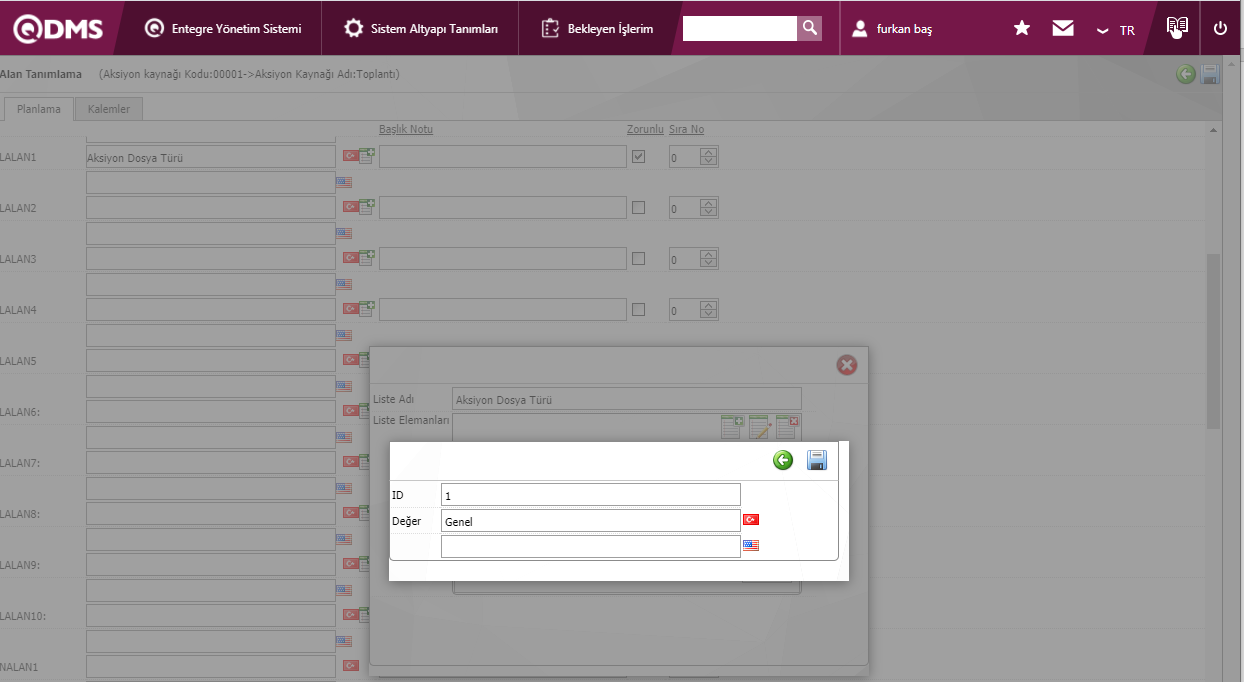Click the LALAN2 Turkish name field
The height and width of the screenshot is (682, 1244).
click(210, 208)
